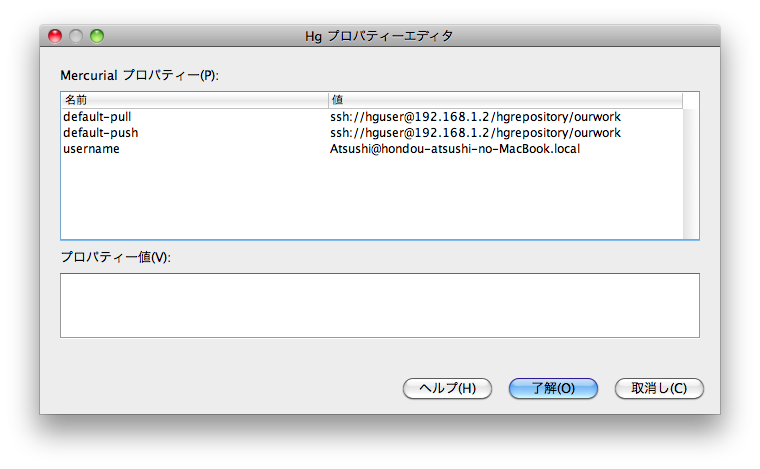
Task: Click the yellow minimize window button
Action: [x=75, y=36]
